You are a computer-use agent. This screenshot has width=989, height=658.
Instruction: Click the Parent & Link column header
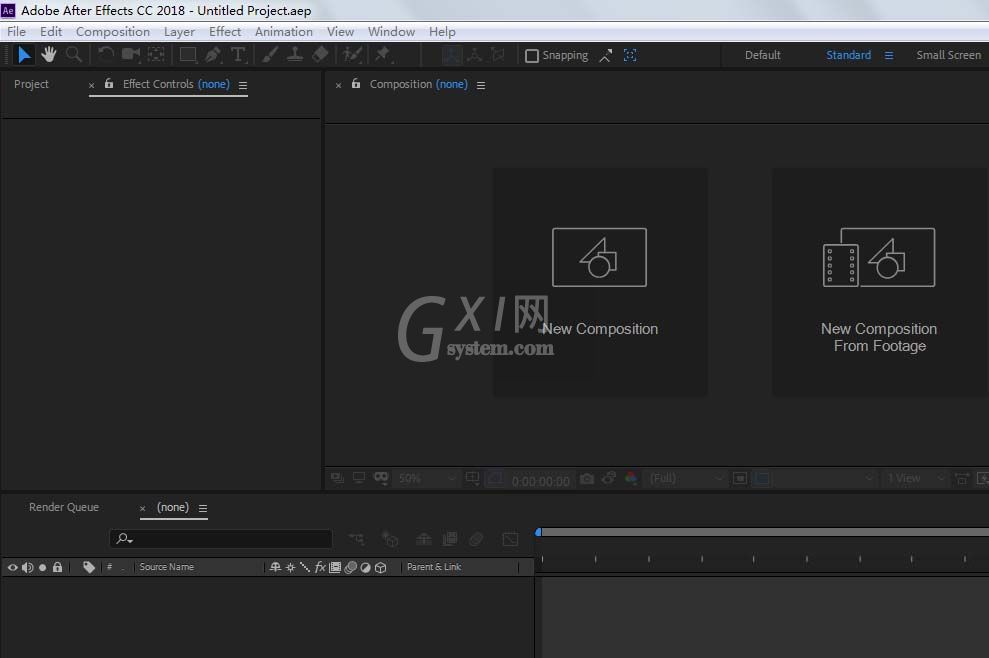point(434,567)
